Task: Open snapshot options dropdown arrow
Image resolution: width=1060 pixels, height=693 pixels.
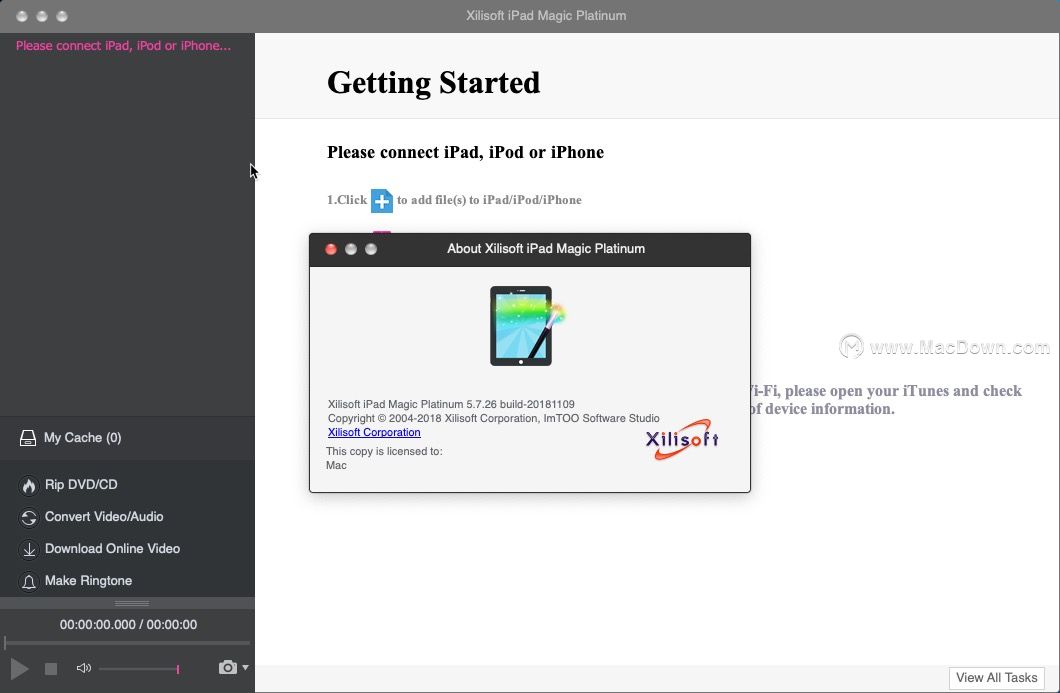Action: tap(245, 667)
